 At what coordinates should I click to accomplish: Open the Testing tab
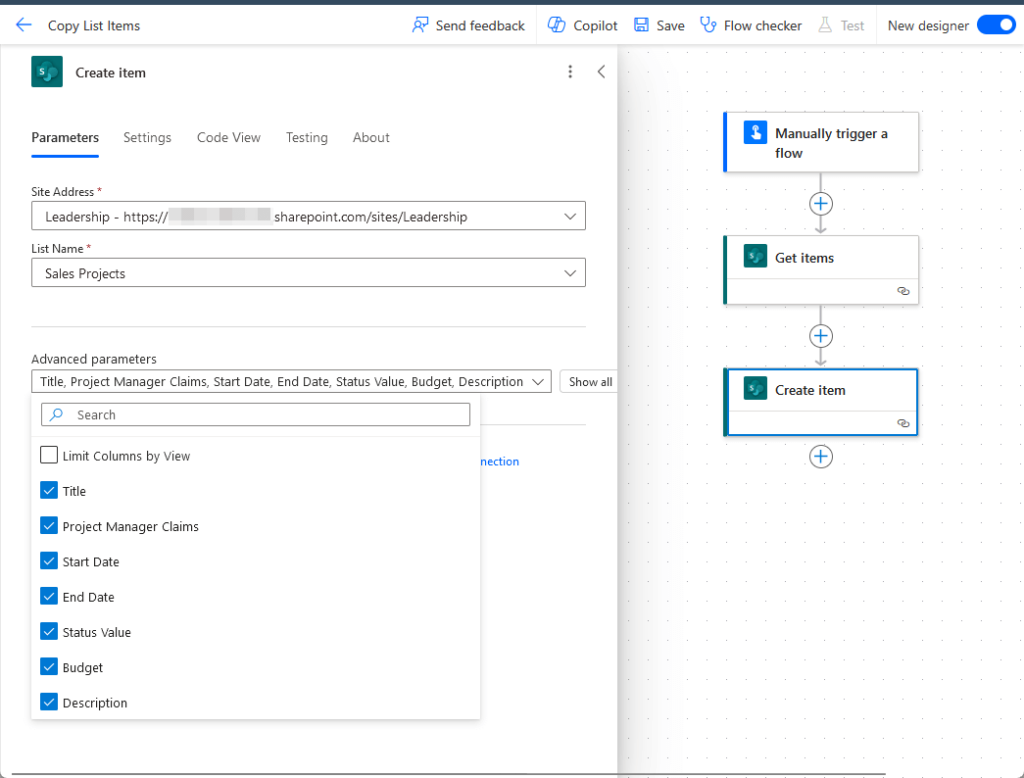[x=307, y=137]
